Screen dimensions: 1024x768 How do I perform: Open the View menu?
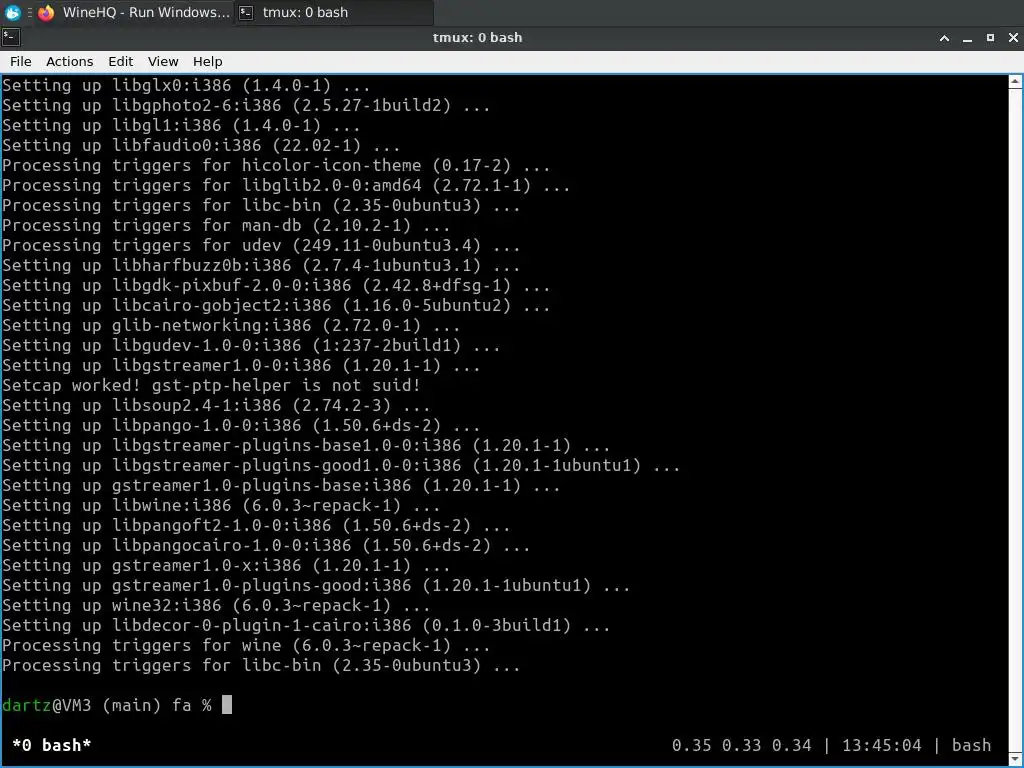(x=163, y=61)
